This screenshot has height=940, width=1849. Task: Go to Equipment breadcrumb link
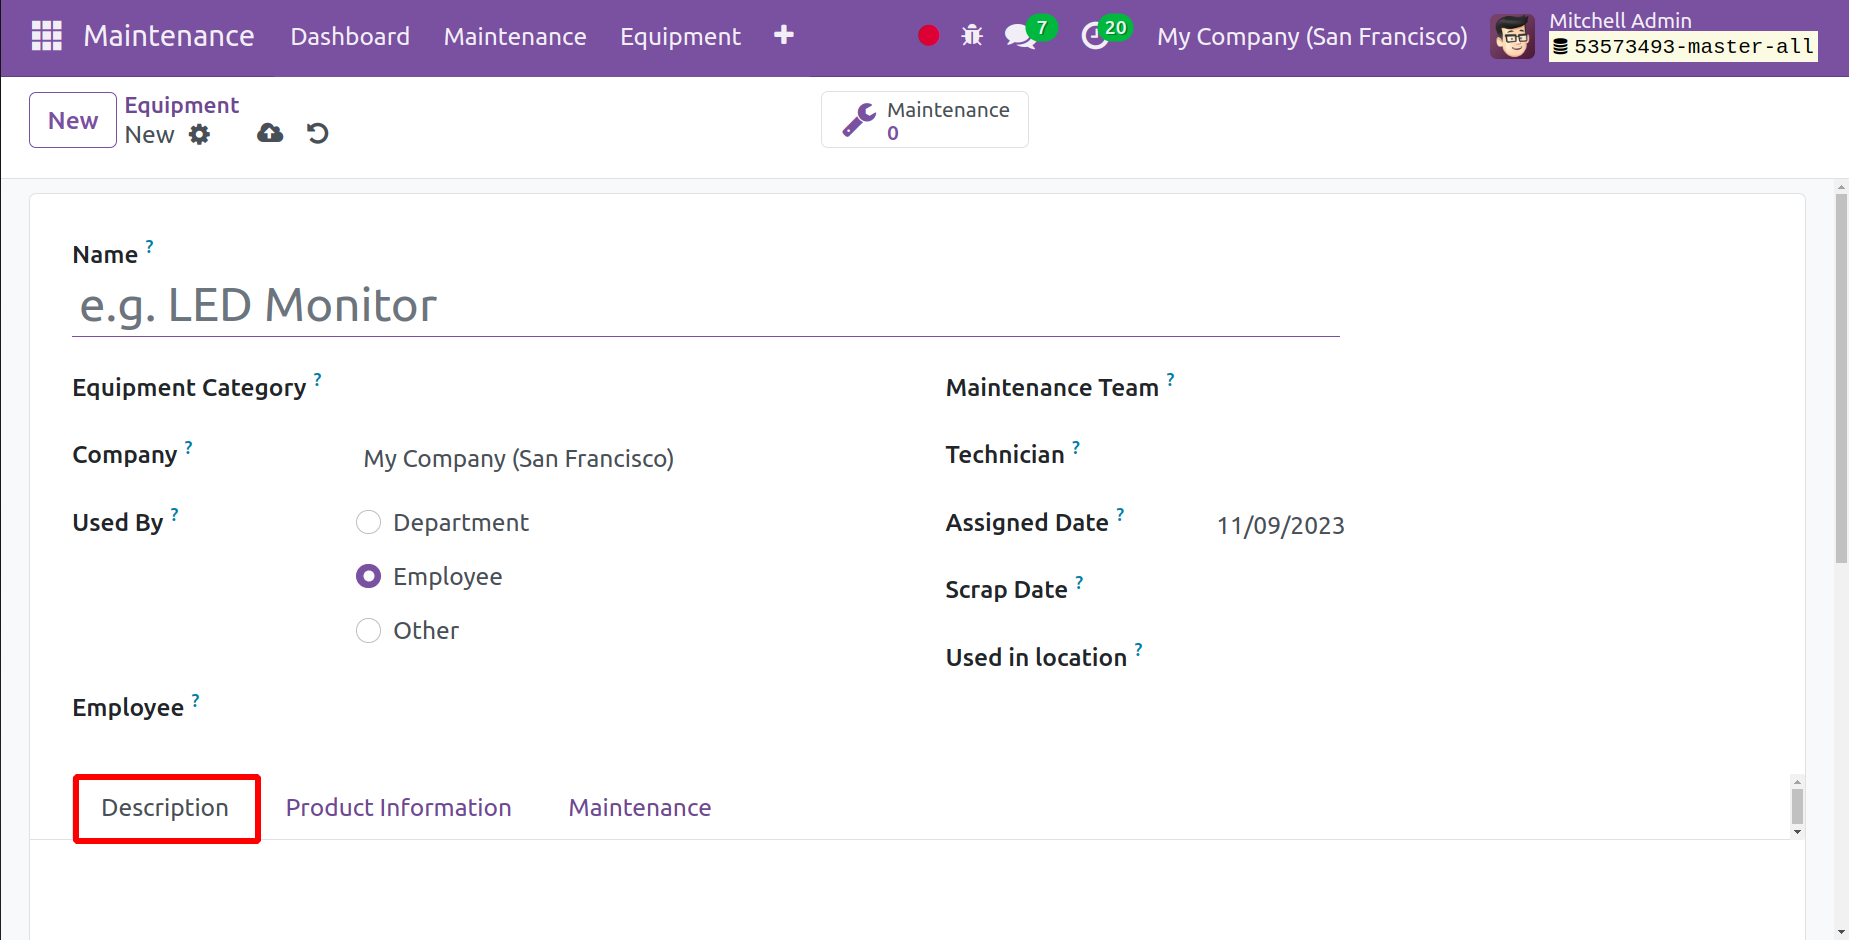(182, 105)
